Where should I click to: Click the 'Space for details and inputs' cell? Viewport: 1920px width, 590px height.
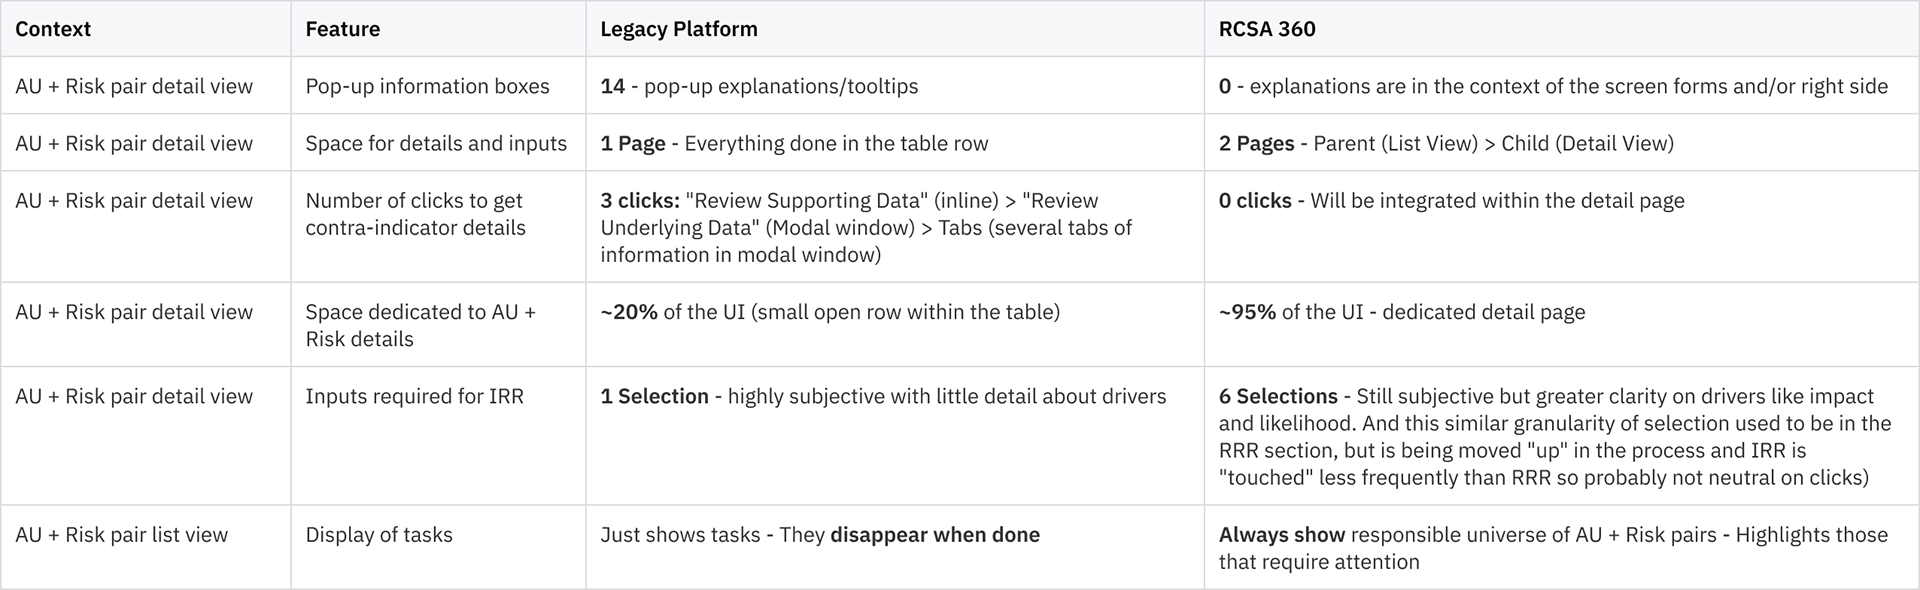coord(435,143)
